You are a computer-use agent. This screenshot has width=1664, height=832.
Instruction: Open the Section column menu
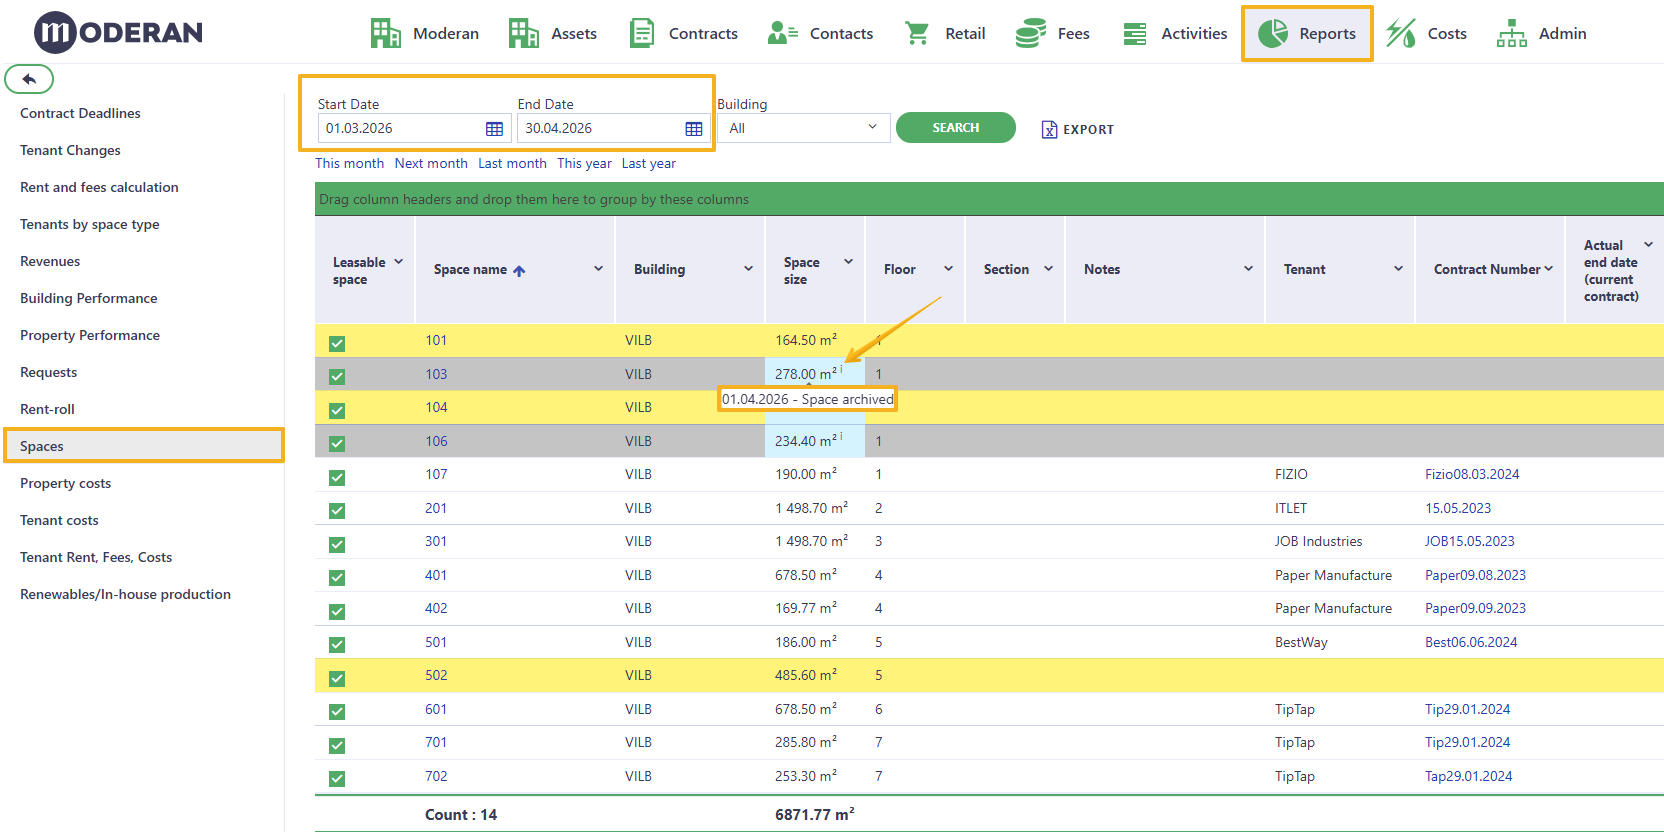tap(1048, 269)
